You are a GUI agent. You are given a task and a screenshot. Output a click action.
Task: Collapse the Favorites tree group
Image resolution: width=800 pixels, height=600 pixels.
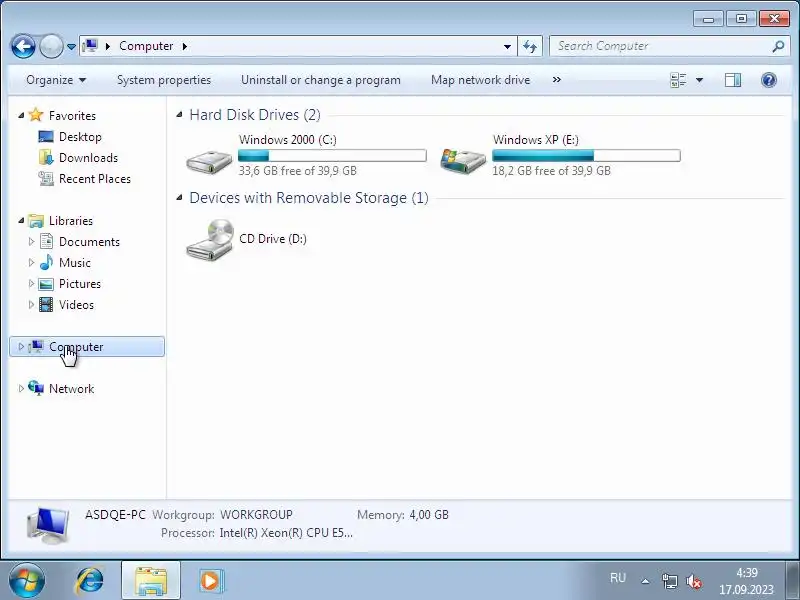21,115
